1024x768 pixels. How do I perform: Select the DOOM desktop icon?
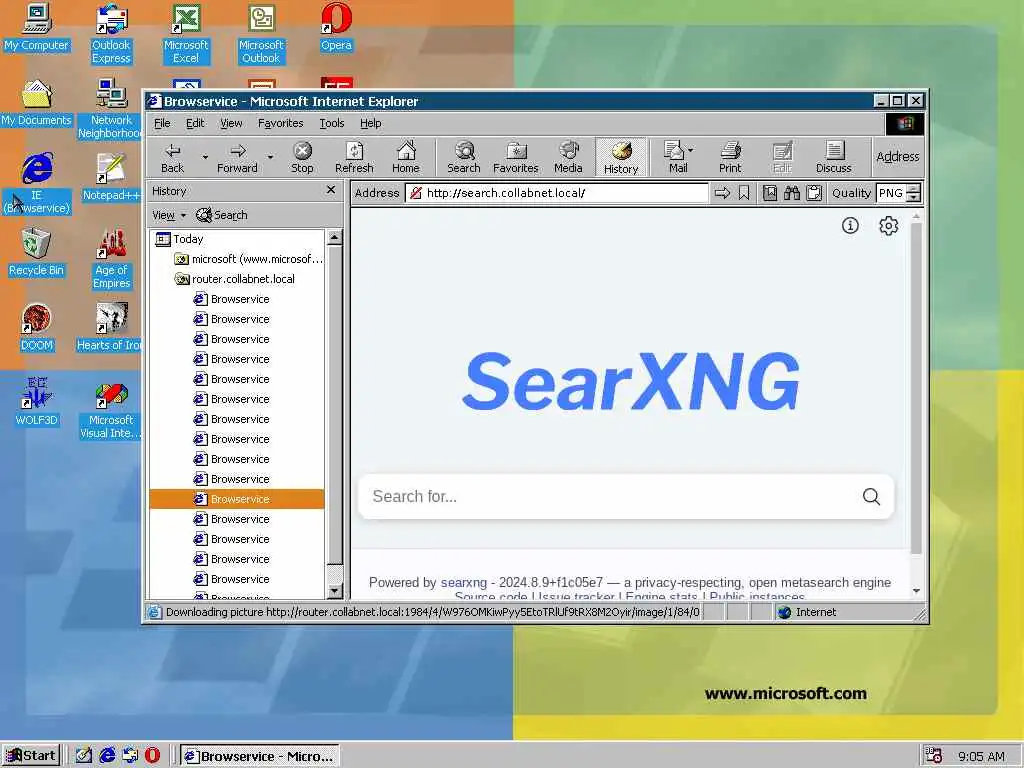[x=36, y=327]
